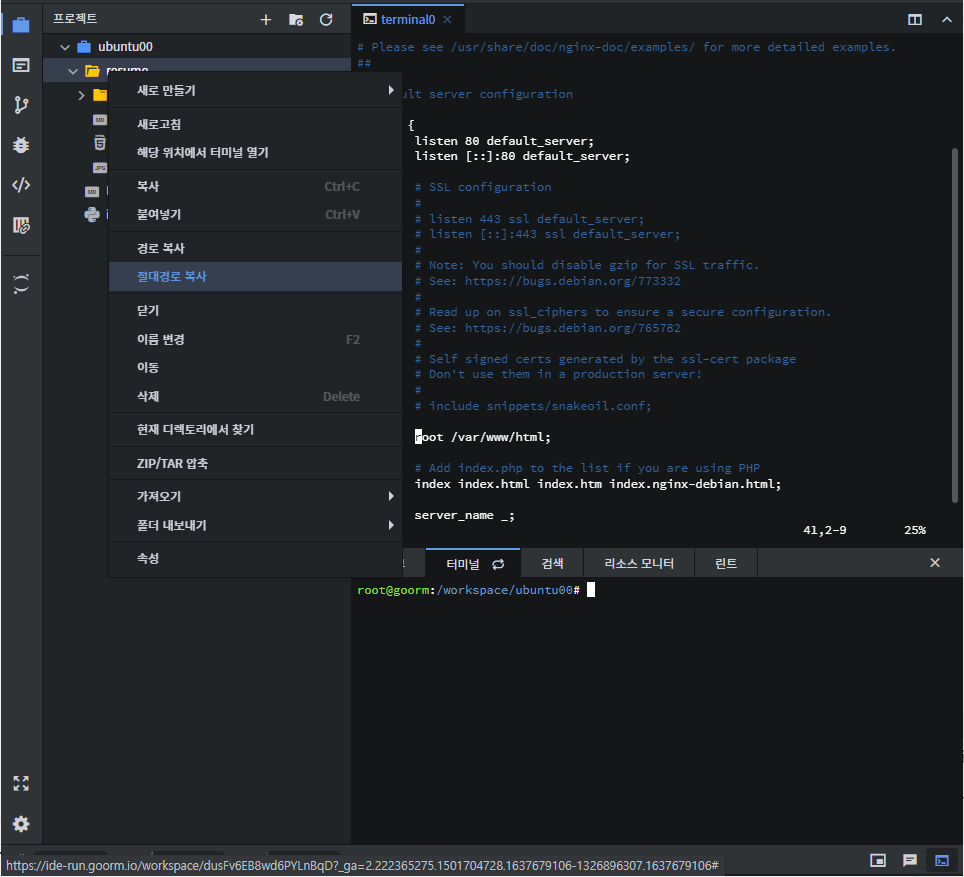The image size is (964, 877).
Task: Switch to the '린트' tab
Action: tap(726, 563)
